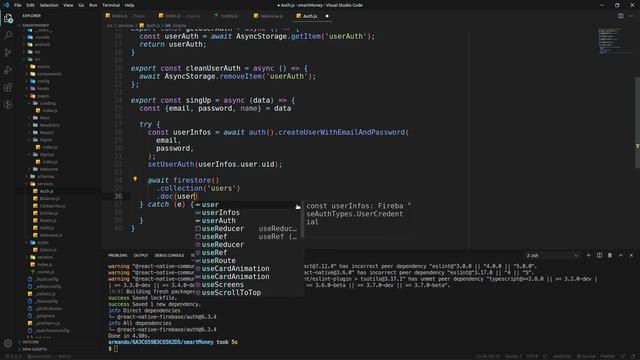Select the 'user' suggestion
The height and width of the screenshot is (360, 640).
tap(248, 205)
